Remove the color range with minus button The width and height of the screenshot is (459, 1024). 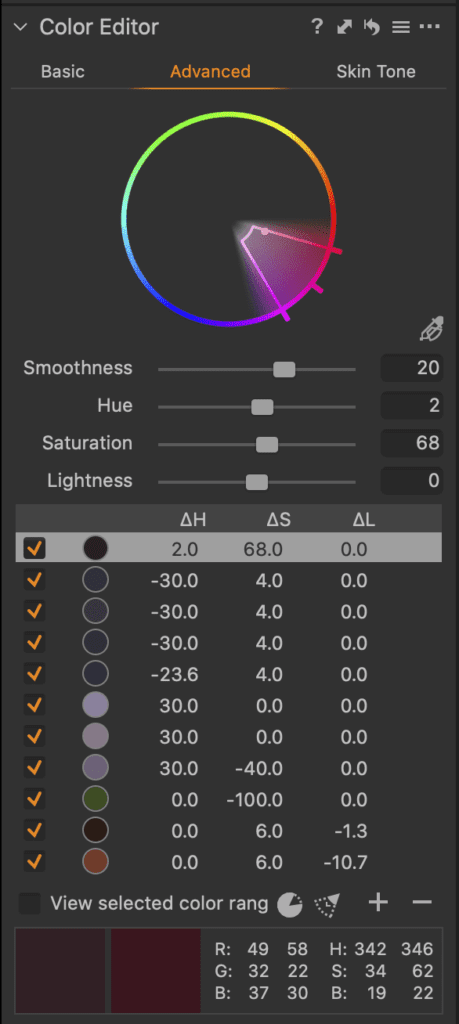[x=422, y=903]
